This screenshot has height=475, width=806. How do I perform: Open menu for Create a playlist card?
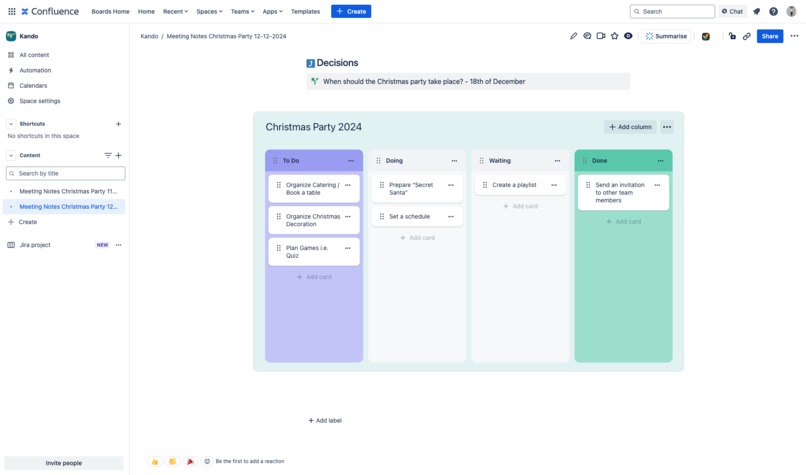pos(554,185)
